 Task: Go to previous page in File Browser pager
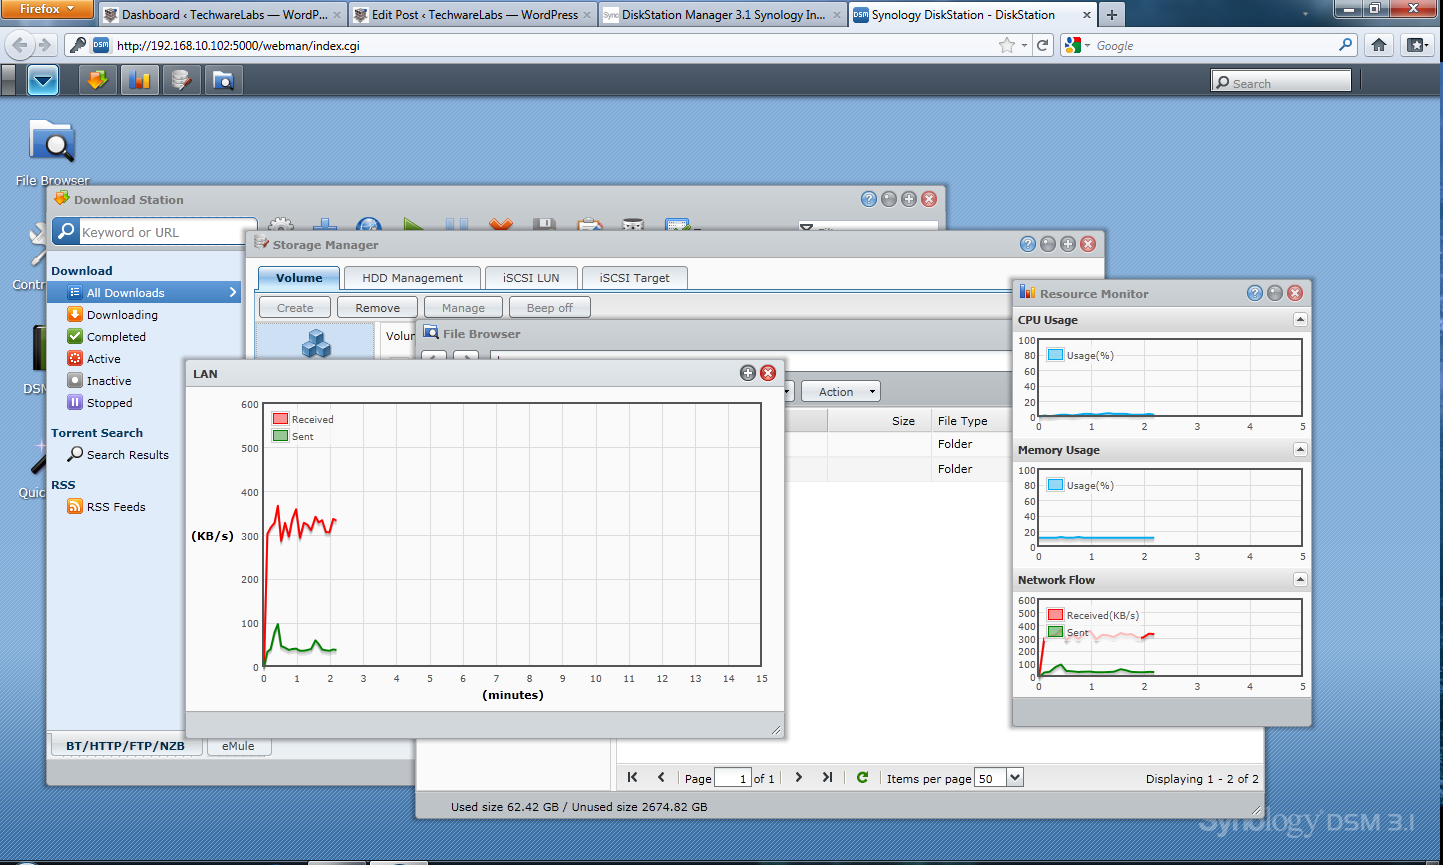[x=661, y=777]
